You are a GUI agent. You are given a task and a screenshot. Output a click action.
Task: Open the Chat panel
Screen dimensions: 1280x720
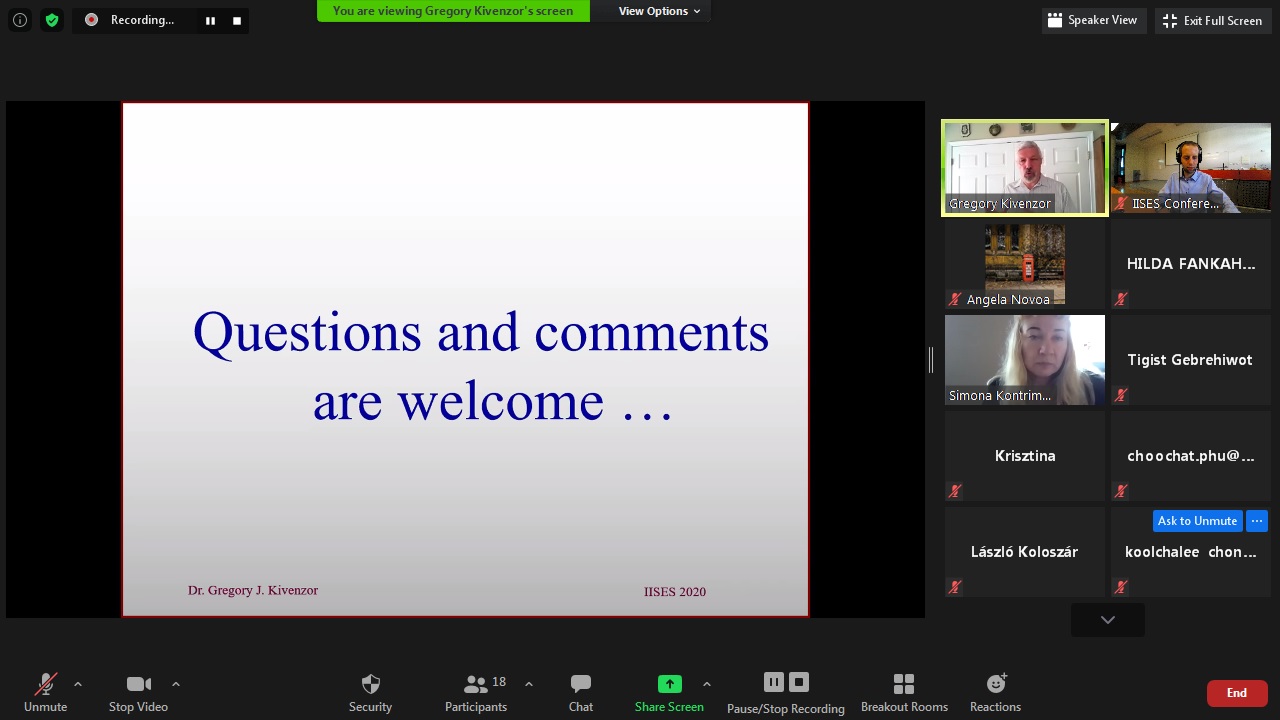[581, 692]
